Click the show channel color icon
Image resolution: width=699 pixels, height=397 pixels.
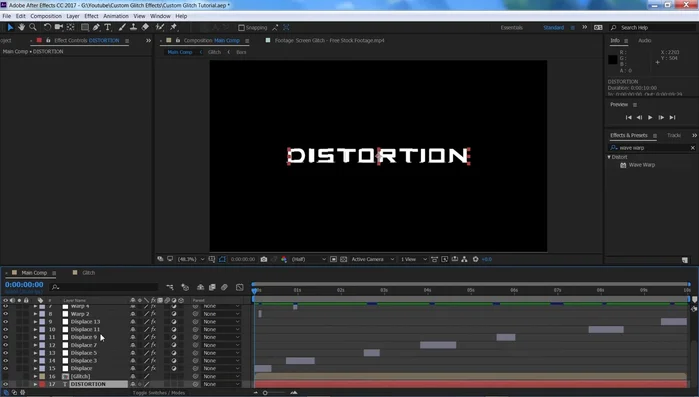[x=284, y=259]
